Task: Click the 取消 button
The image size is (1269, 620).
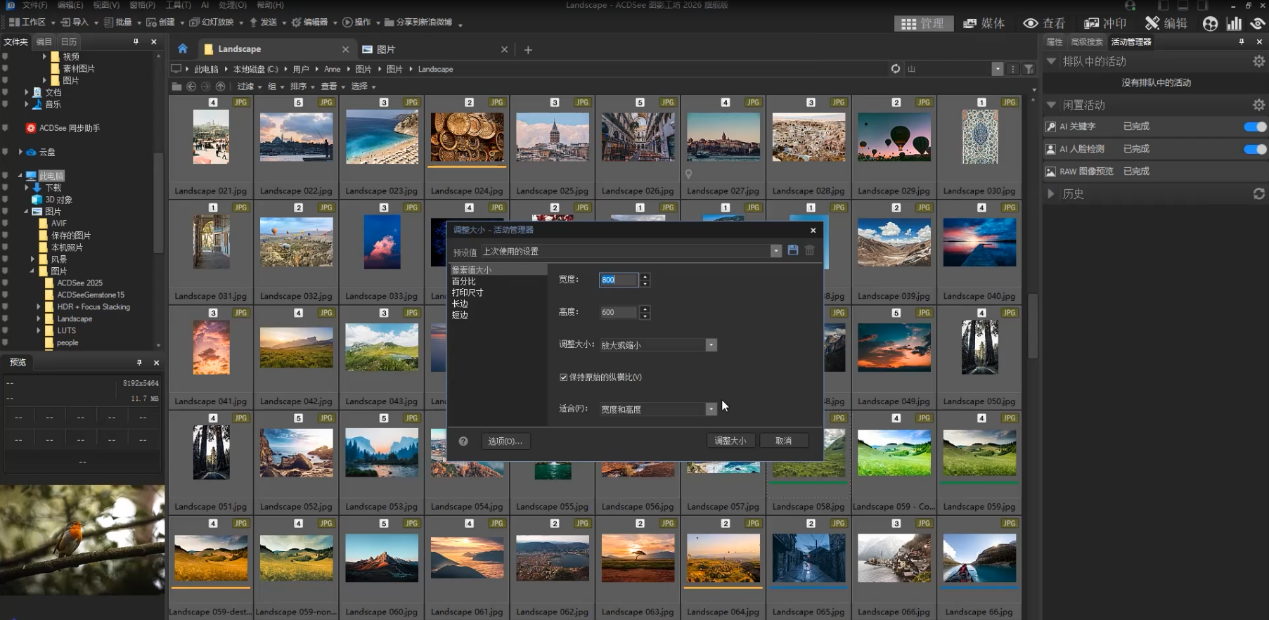Action: [783, 441]
